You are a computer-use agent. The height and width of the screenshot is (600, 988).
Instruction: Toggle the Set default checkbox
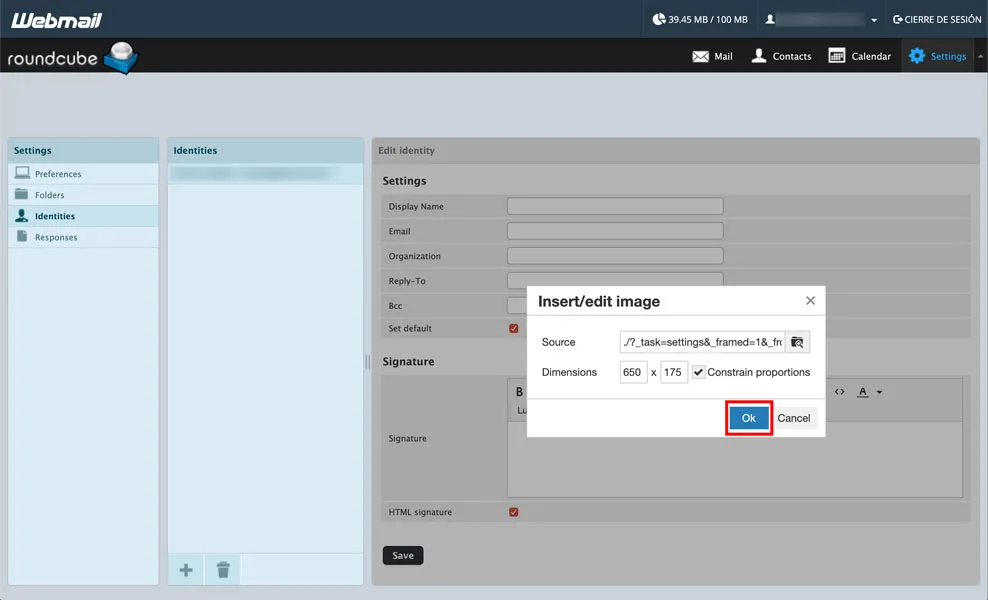coord(514,328)
